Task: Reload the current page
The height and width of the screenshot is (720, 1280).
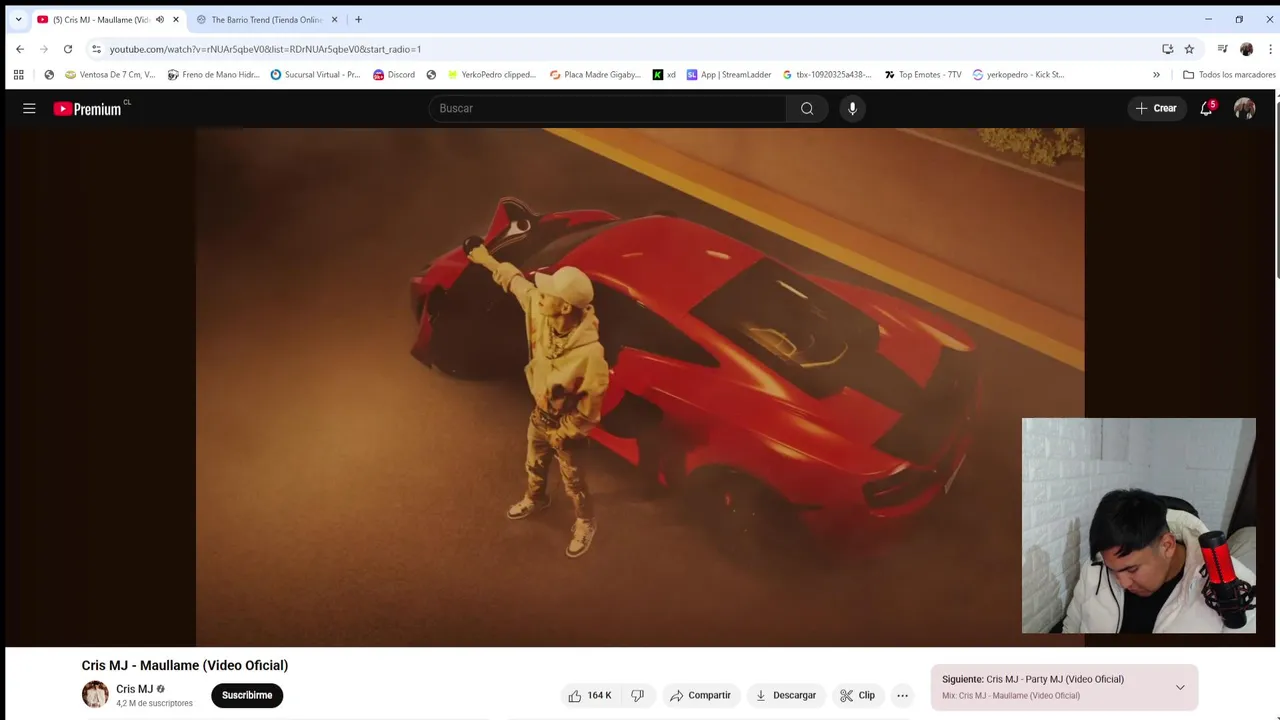Action: [x=67, y=49]
